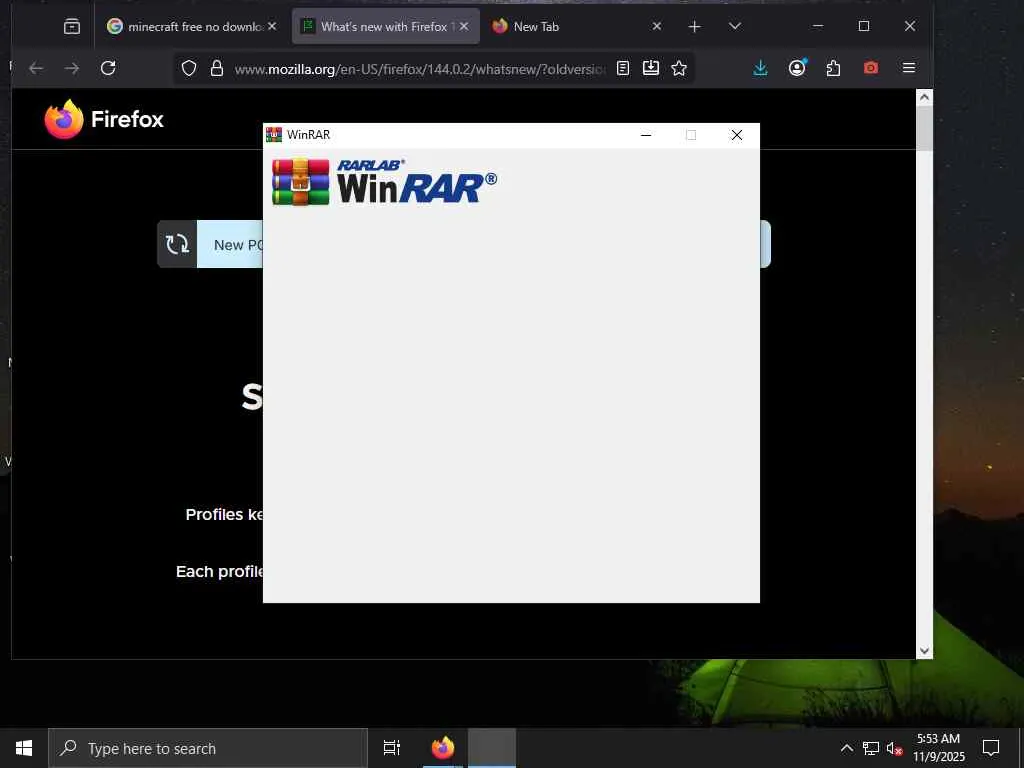
Task: Maximize the Firefox browser window
Action: tap(864, 26)
